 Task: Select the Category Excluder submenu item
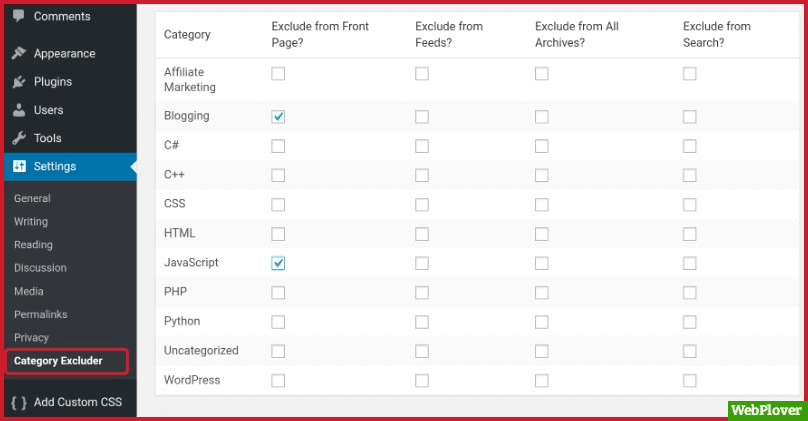[58, 360]
